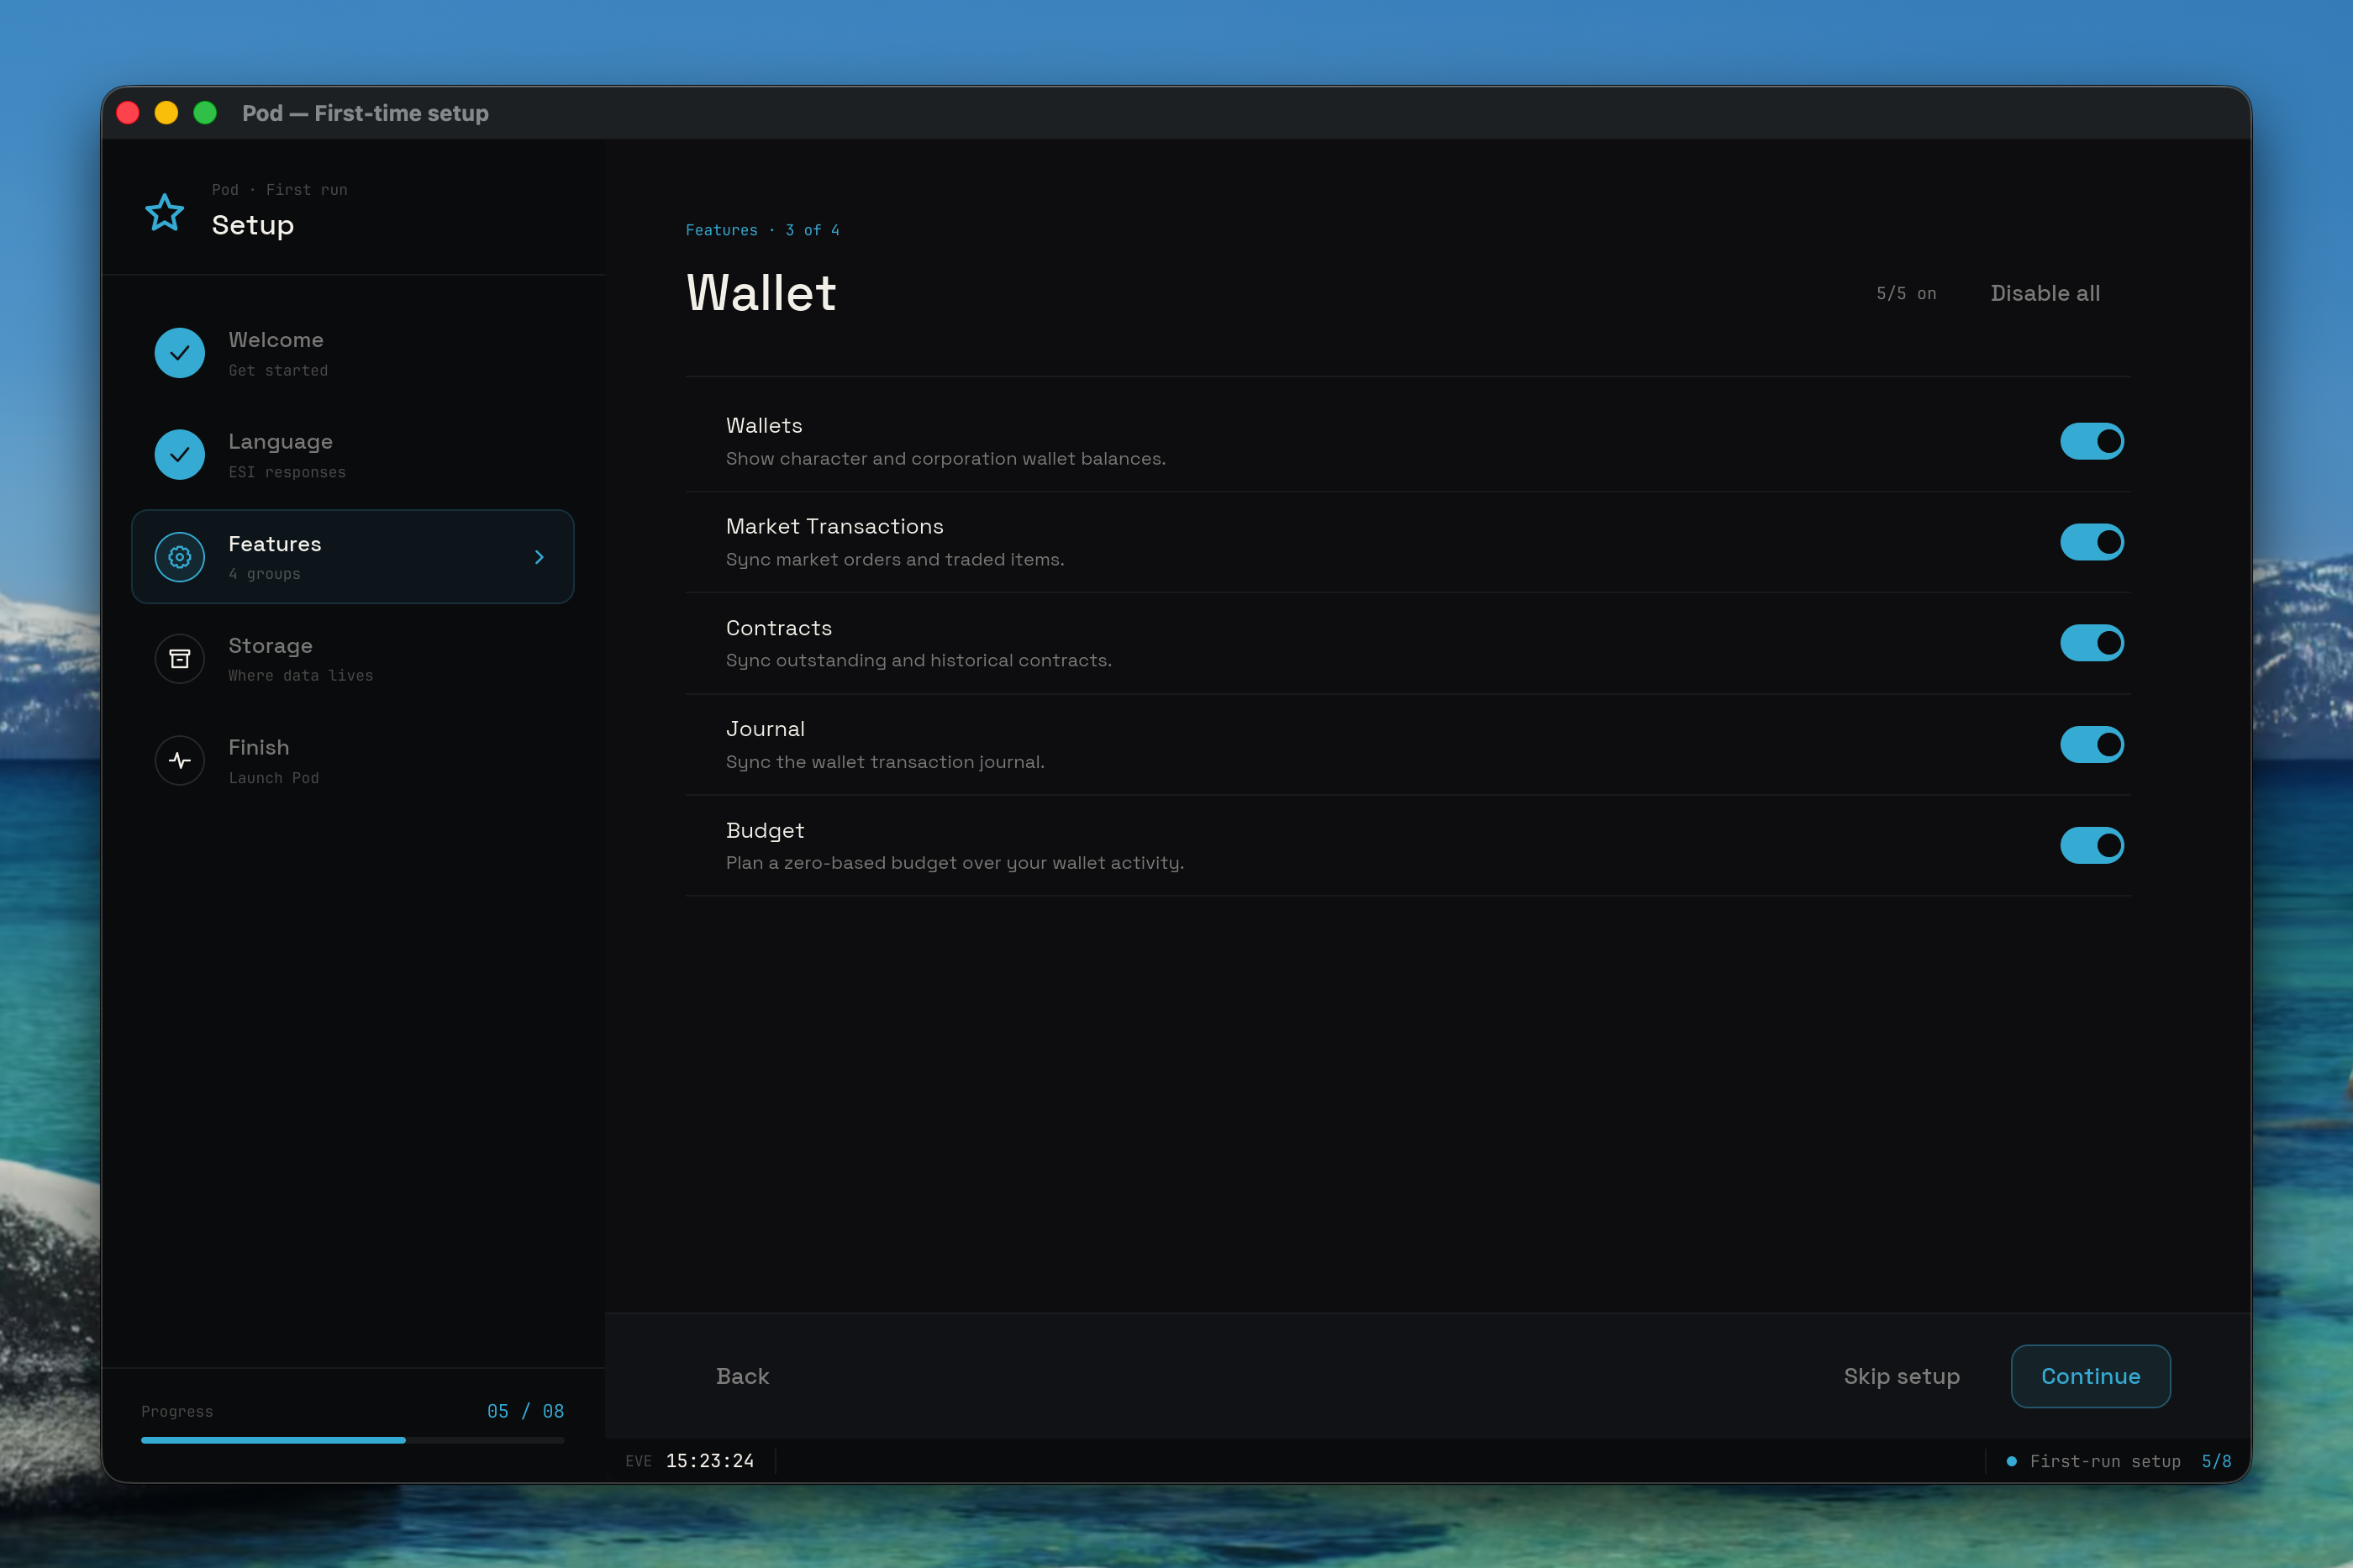2353x1568 pixels.
Task: Select the Features setup step
Action: pos(353,557)
